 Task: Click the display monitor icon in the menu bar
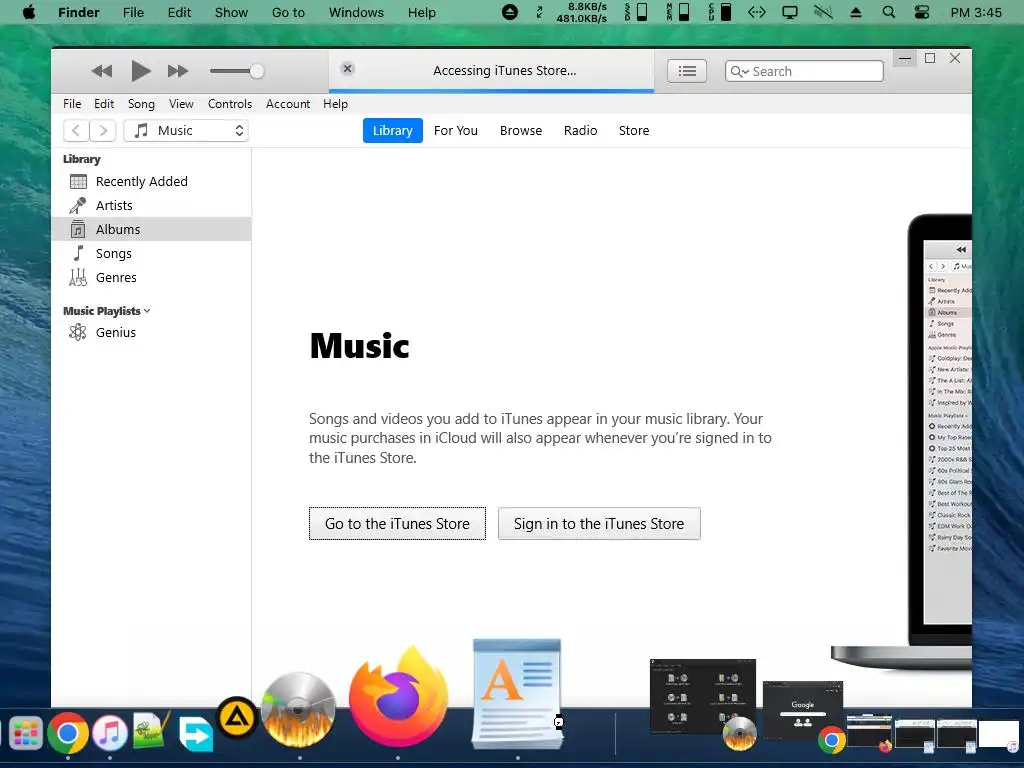click(790, 12)
